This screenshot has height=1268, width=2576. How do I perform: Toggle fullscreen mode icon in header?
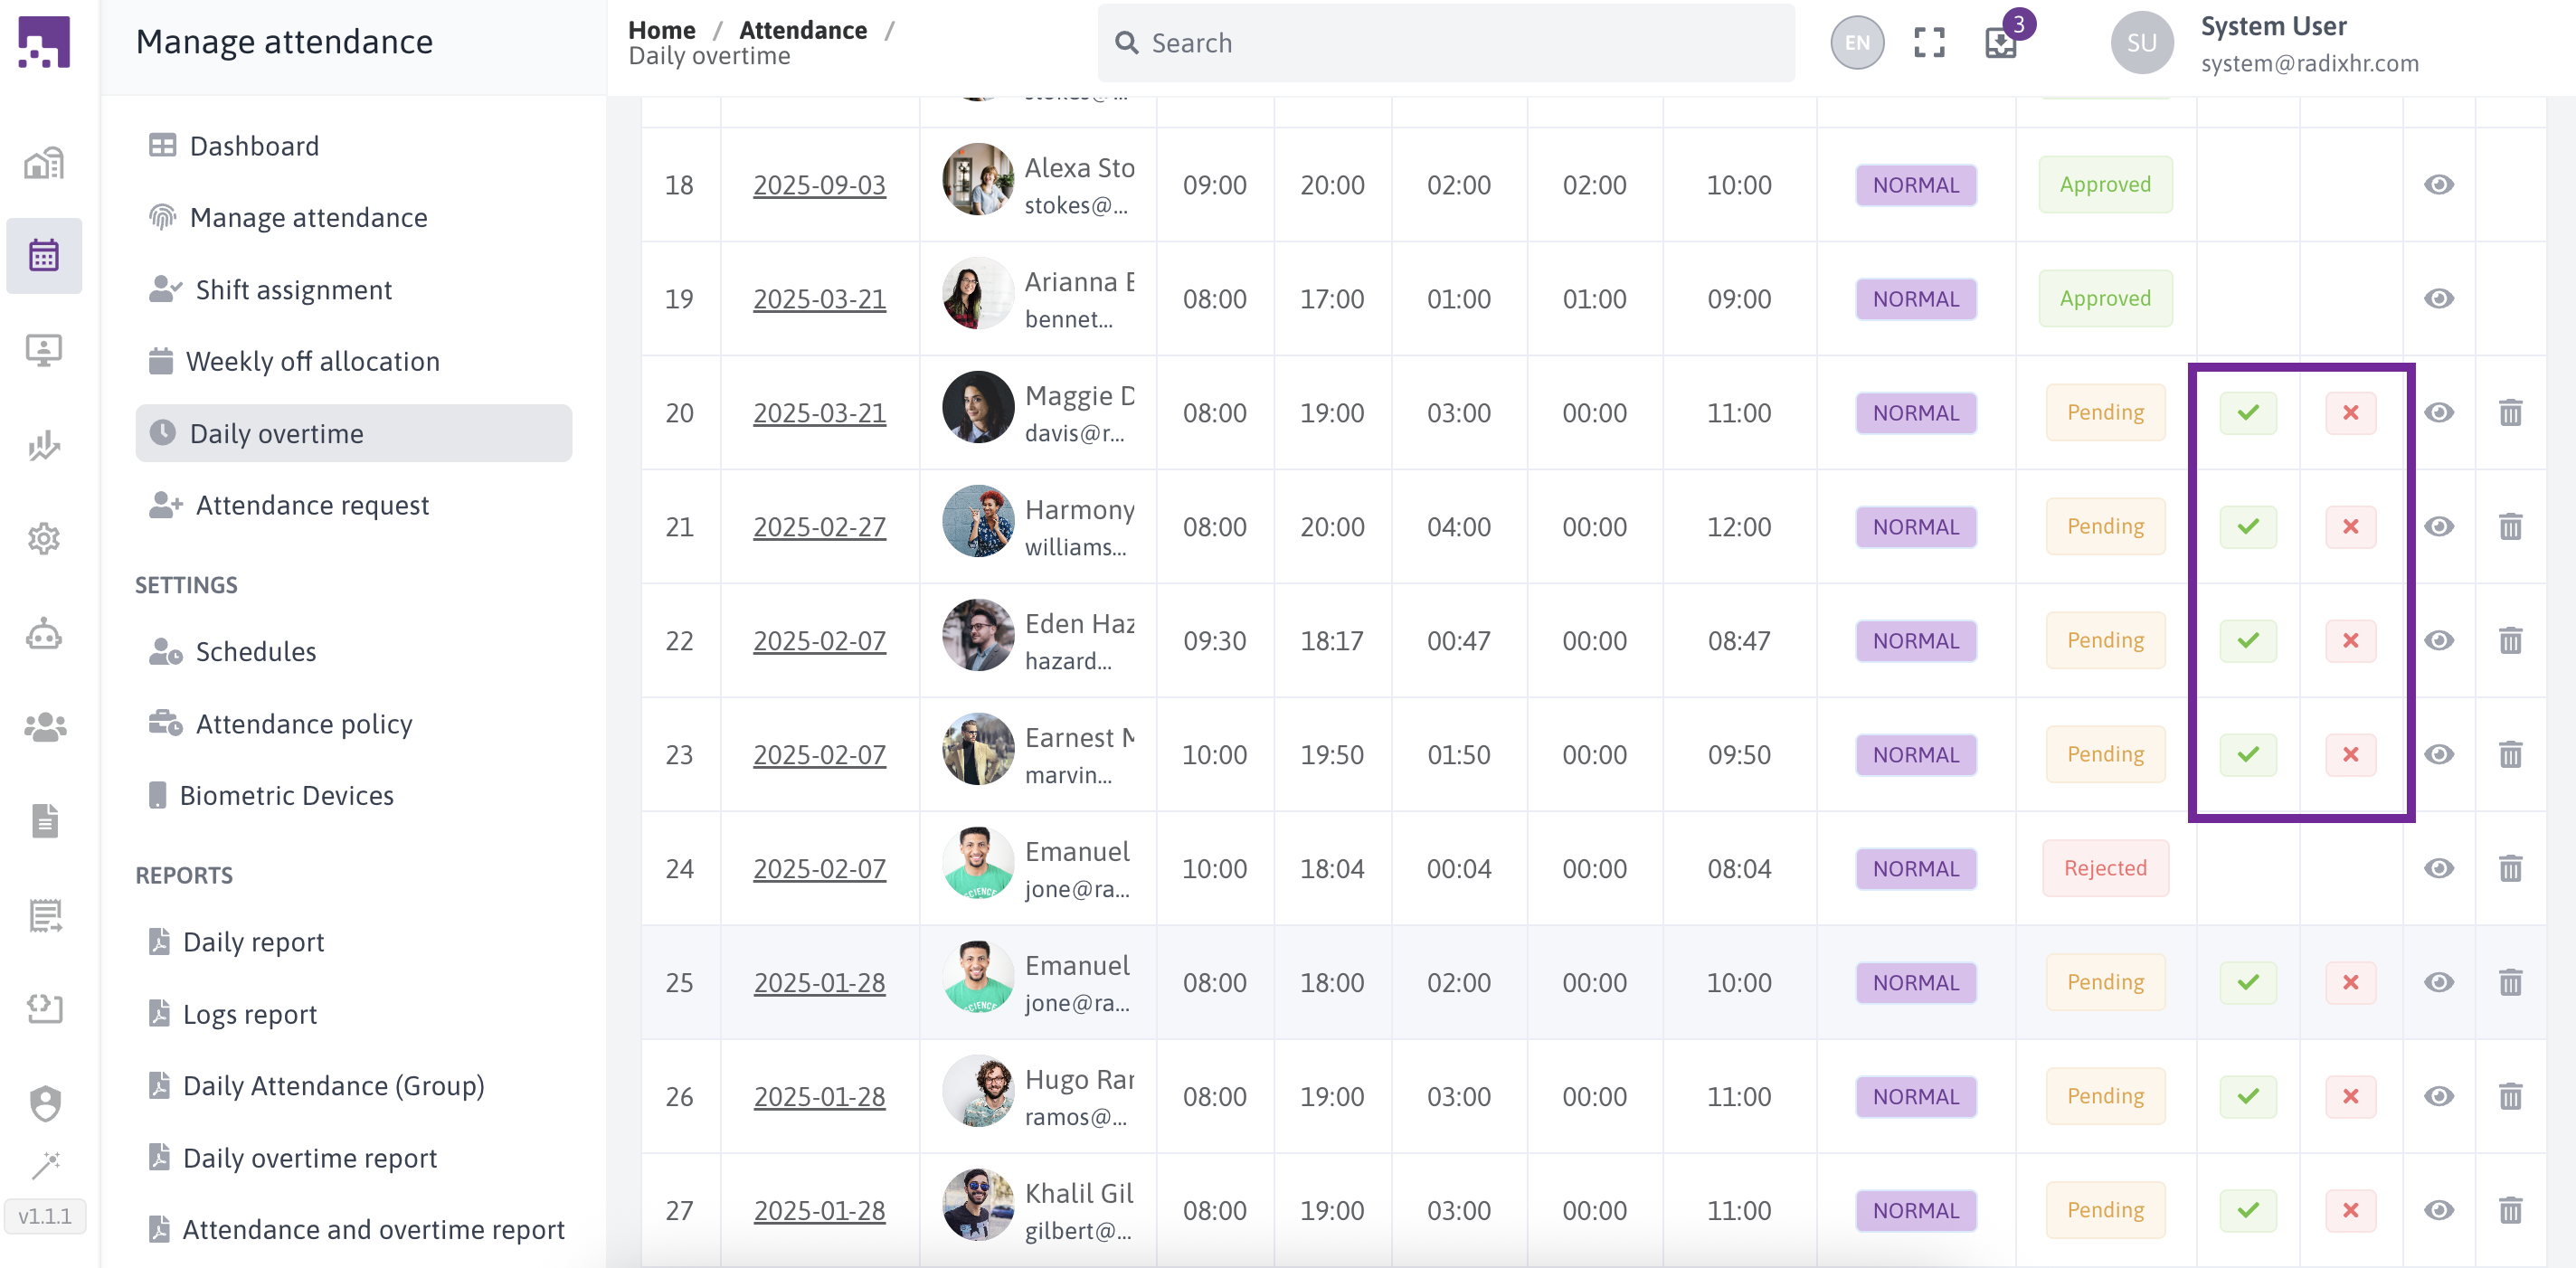(1929, 43)
